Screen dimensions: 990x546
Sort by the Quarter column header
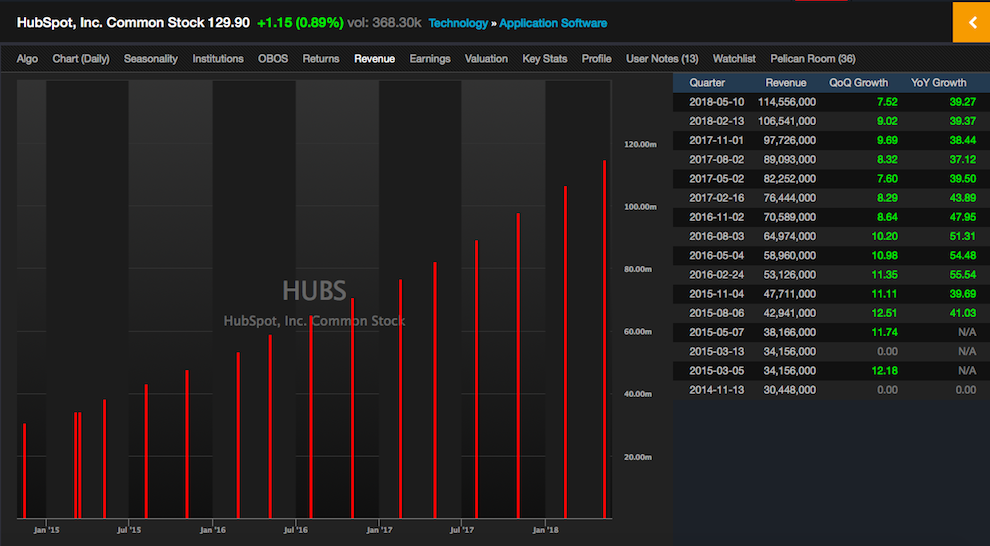click(707, 83)
